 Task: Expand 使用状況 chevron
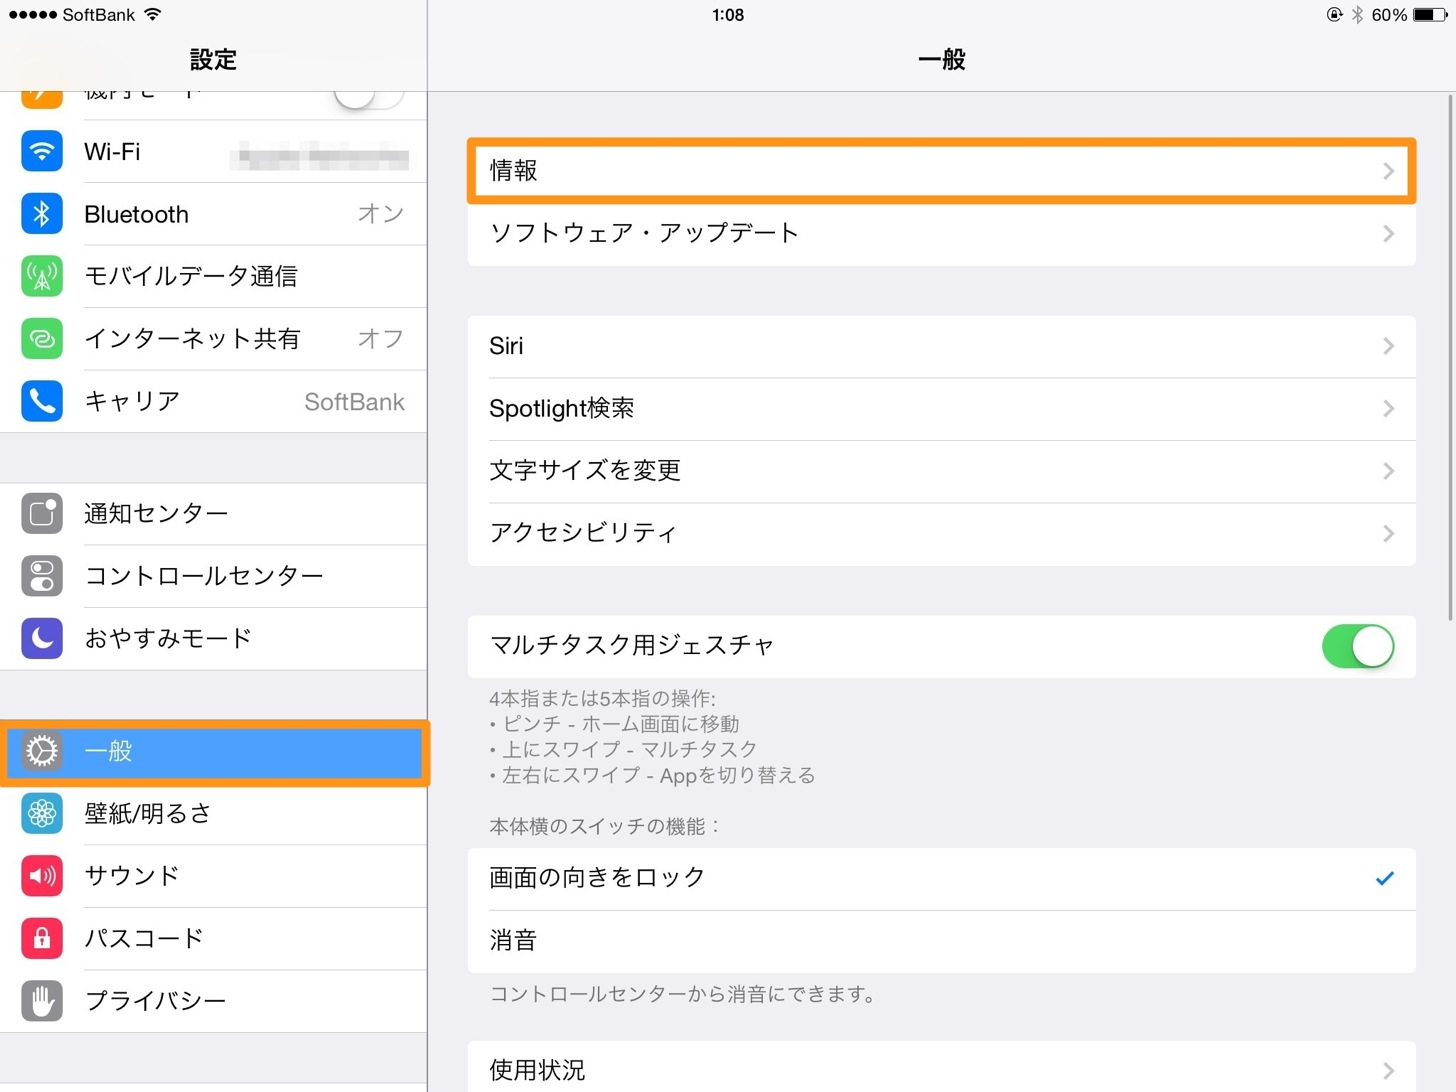coord(1388,1071)
